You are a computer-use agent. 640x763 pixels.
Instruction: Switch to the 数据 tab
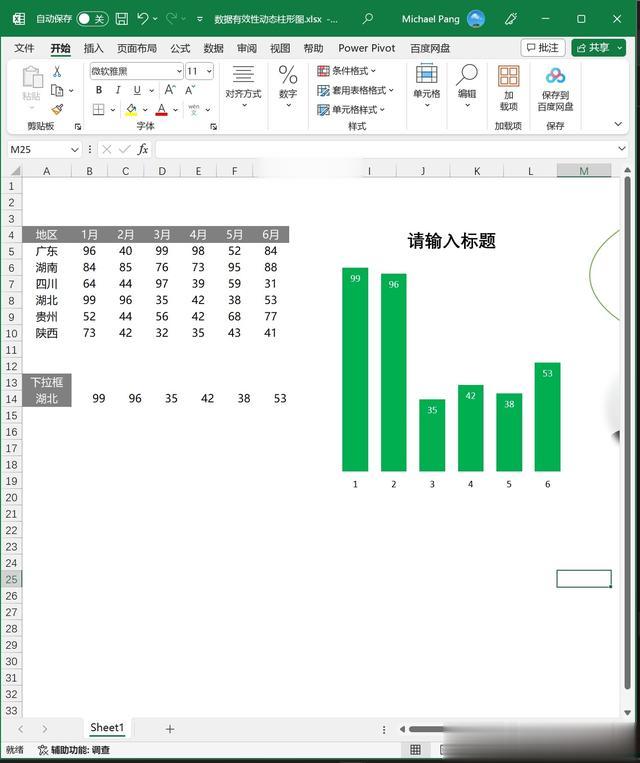(x=213, y=48)
